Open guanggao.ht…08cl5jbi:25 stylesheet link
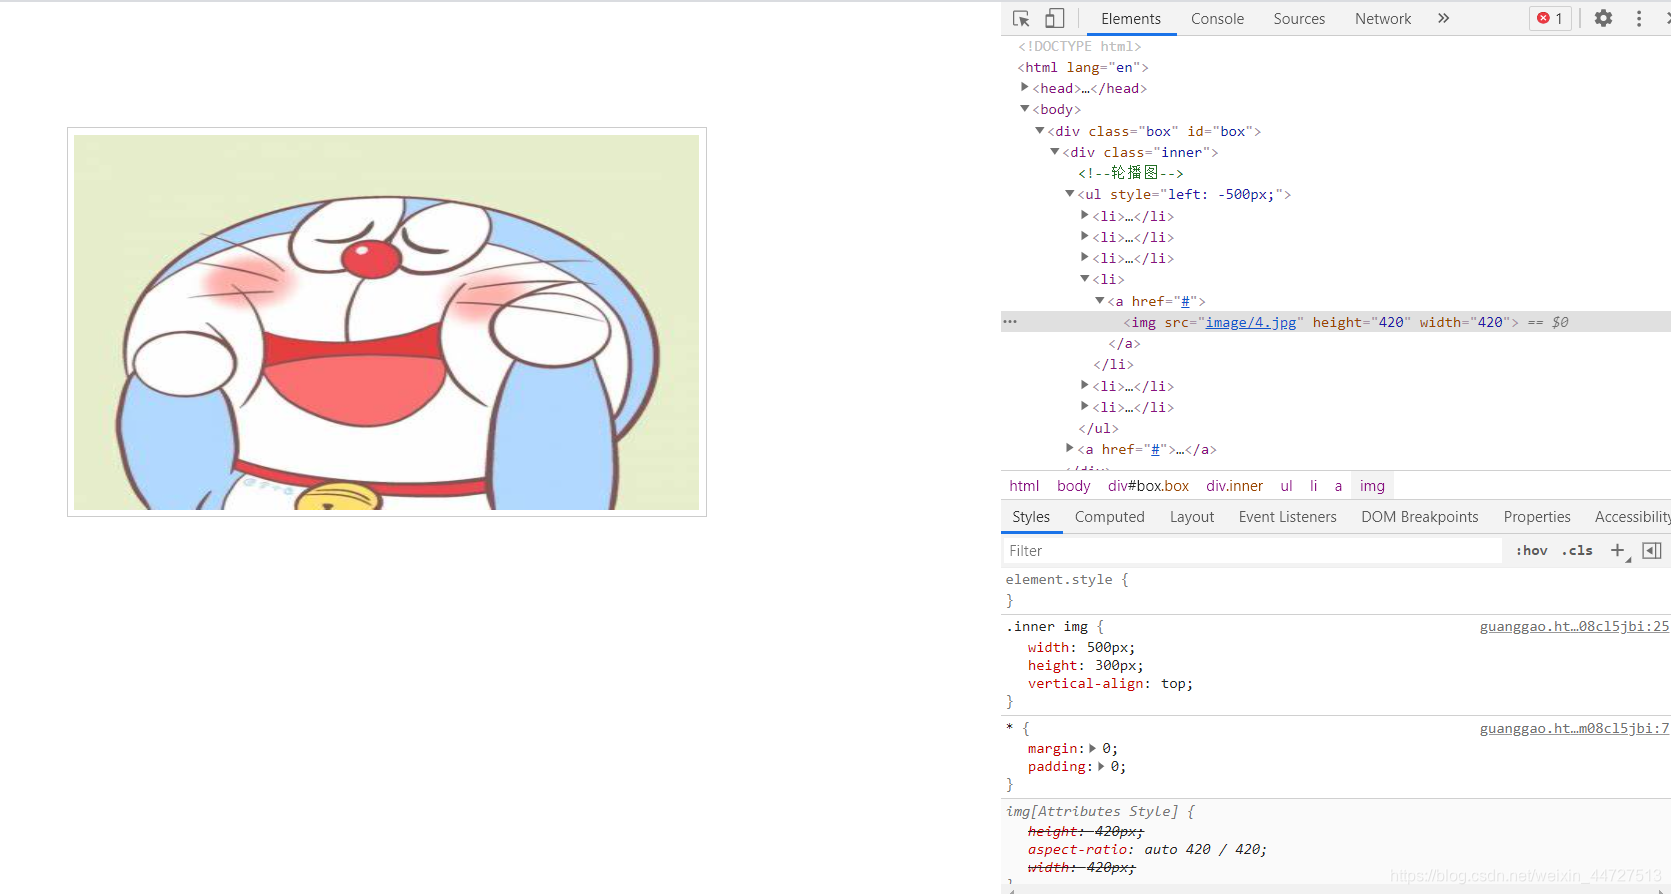 coord(1574,626)
